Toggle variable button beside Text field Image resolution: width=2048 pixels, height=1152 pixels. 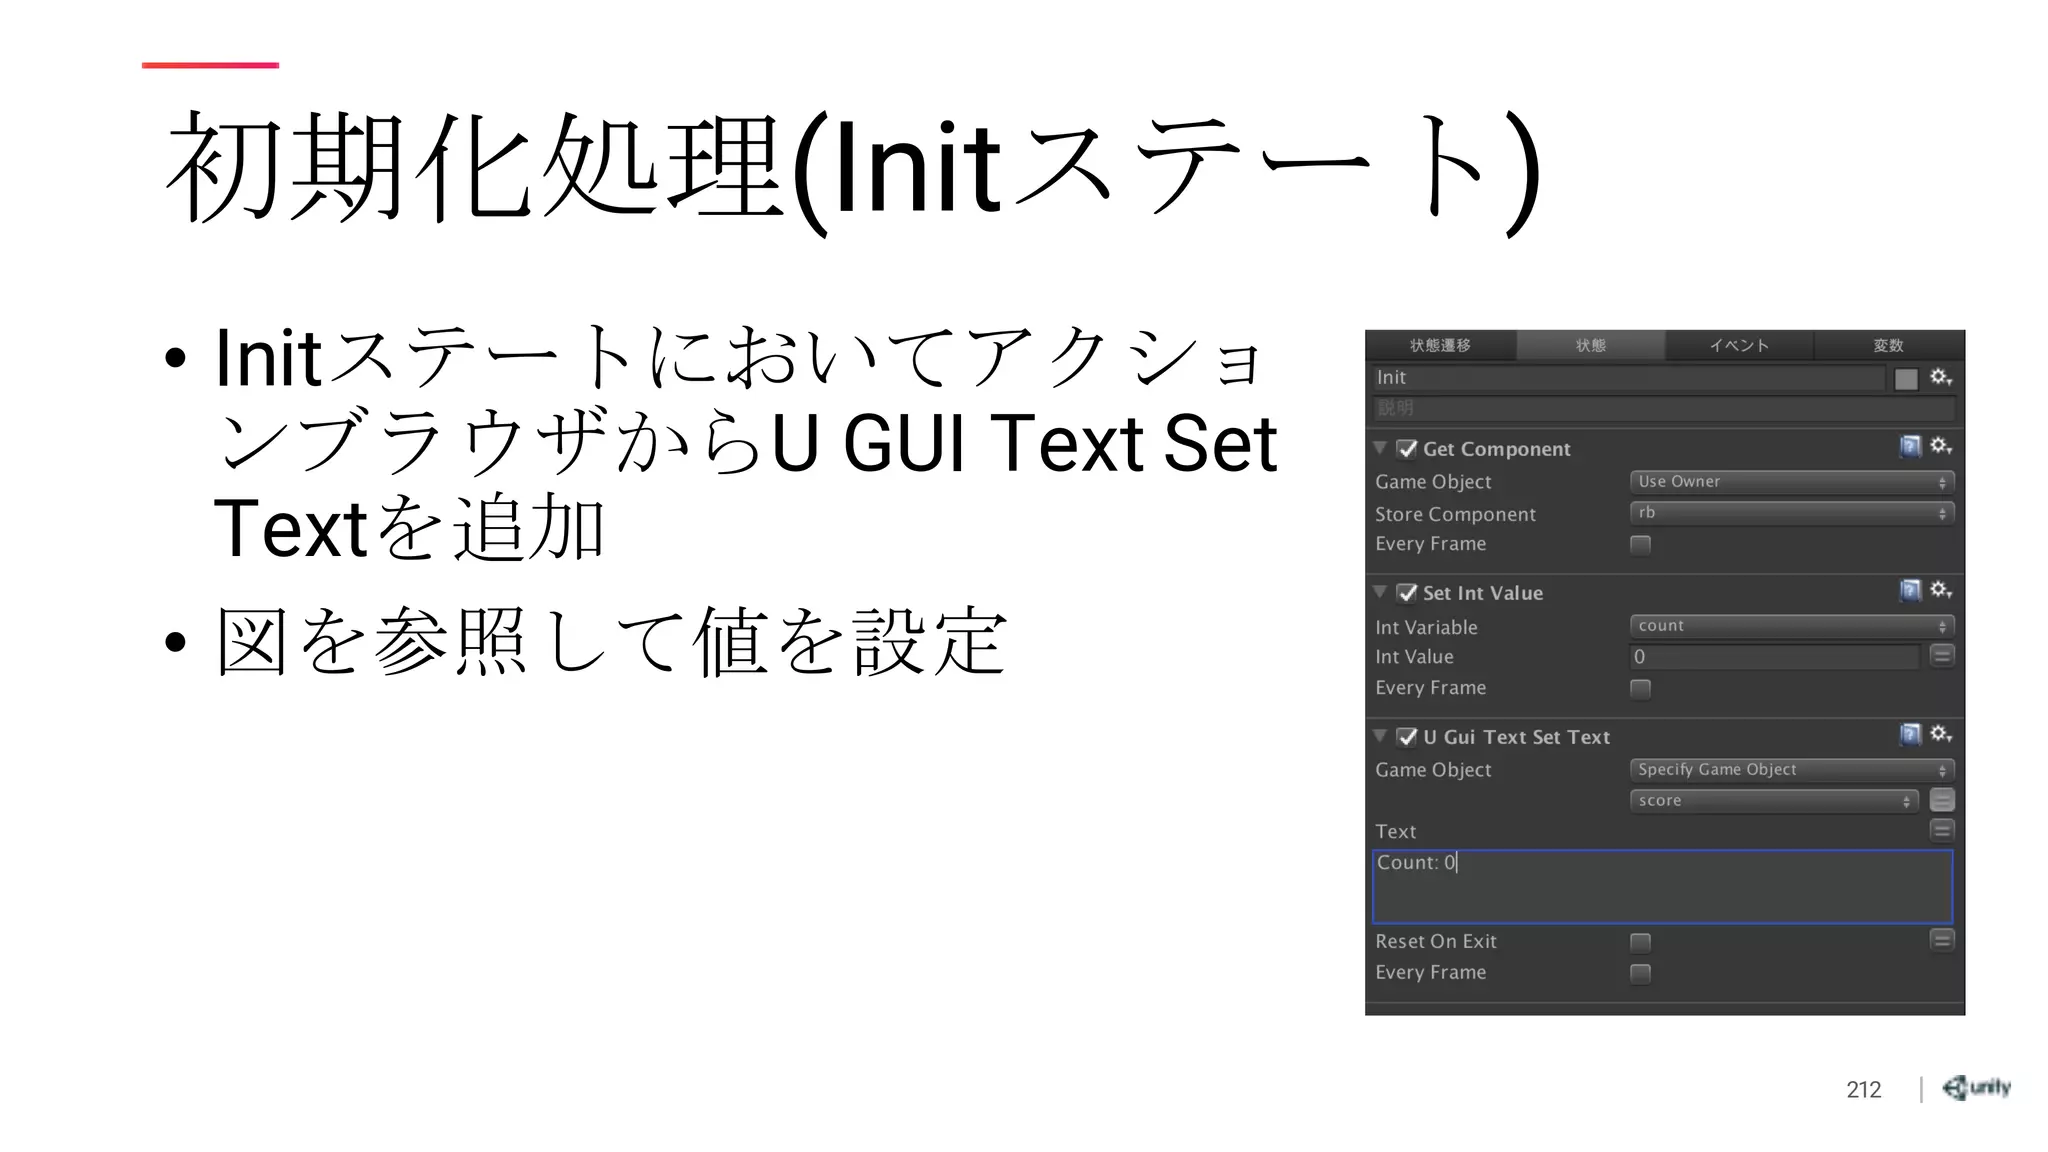(x=1941, y=830)
